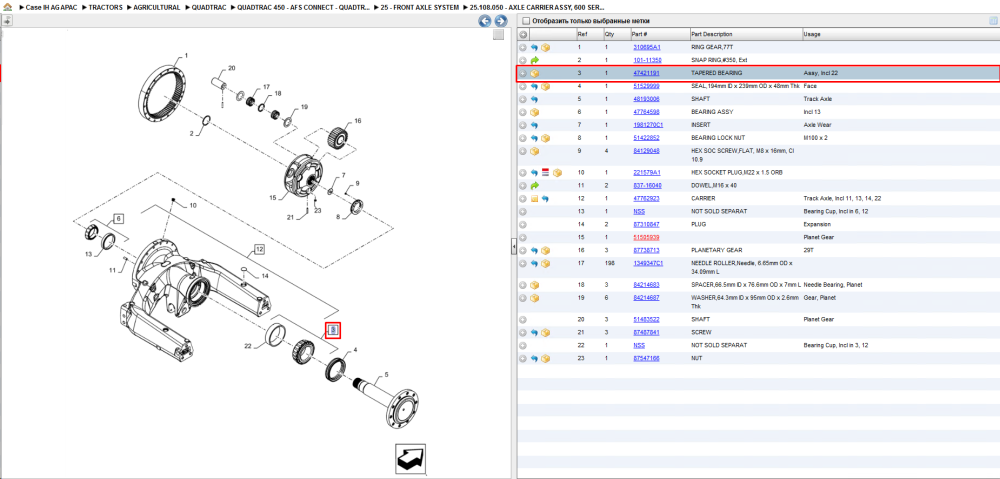Image resolution: width=1000 pixels, height=479 pixels.
Task: Collapse the diagram pane with splitter arrow
Action: [513, 247]
